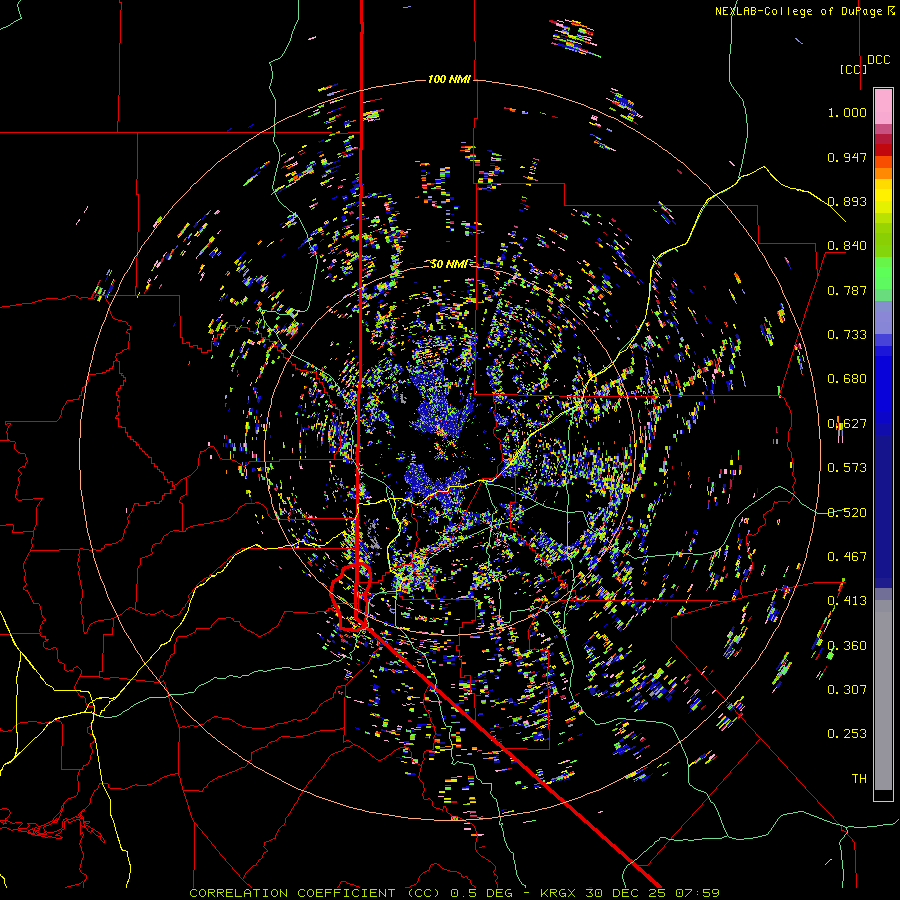Click the CORRELATION COEFFICIENT (CC) caption text
900x900 pixels.
(x=315, y=893)
